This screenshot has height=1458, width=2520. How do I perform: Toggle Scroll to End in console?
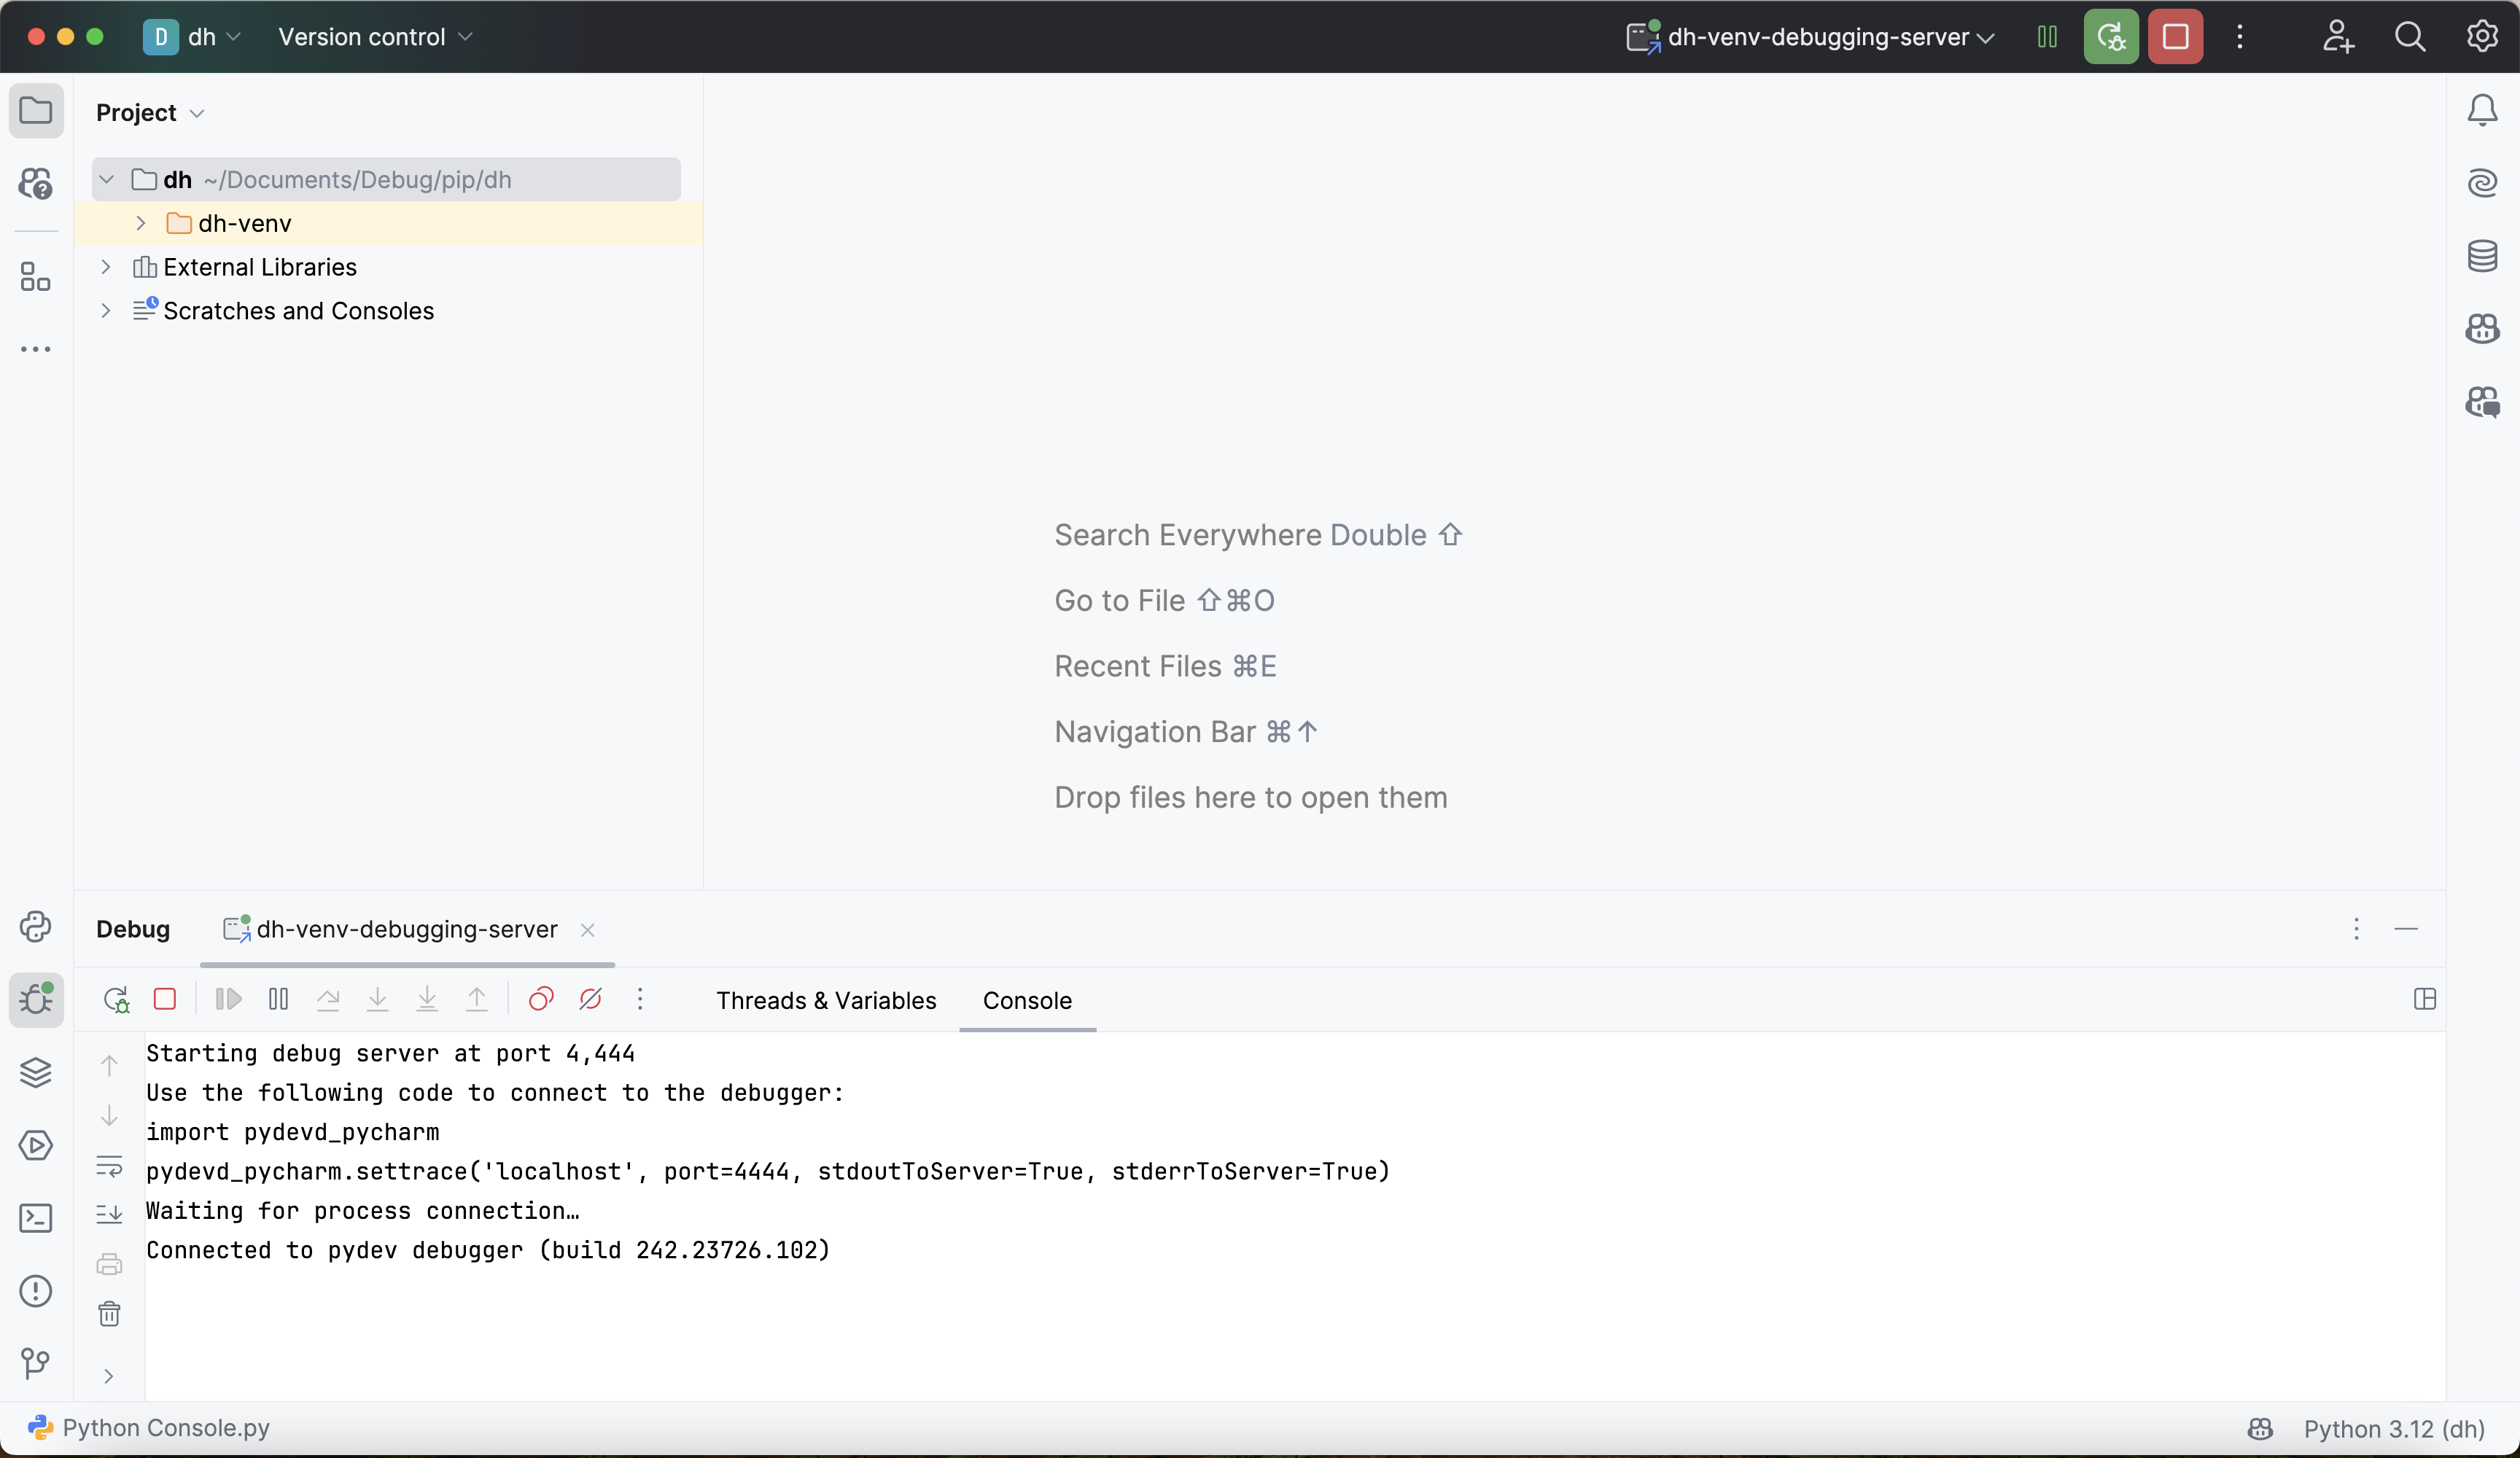point(109,1214)
